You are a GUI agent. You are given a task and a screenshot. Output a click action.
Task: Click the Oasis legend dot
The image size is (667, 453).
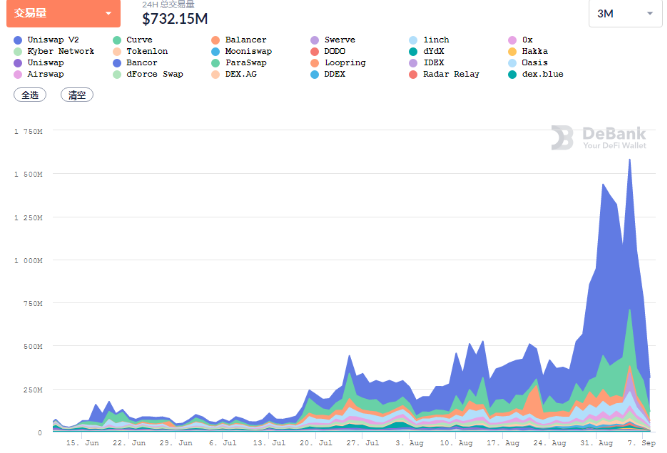pos(512,63)
